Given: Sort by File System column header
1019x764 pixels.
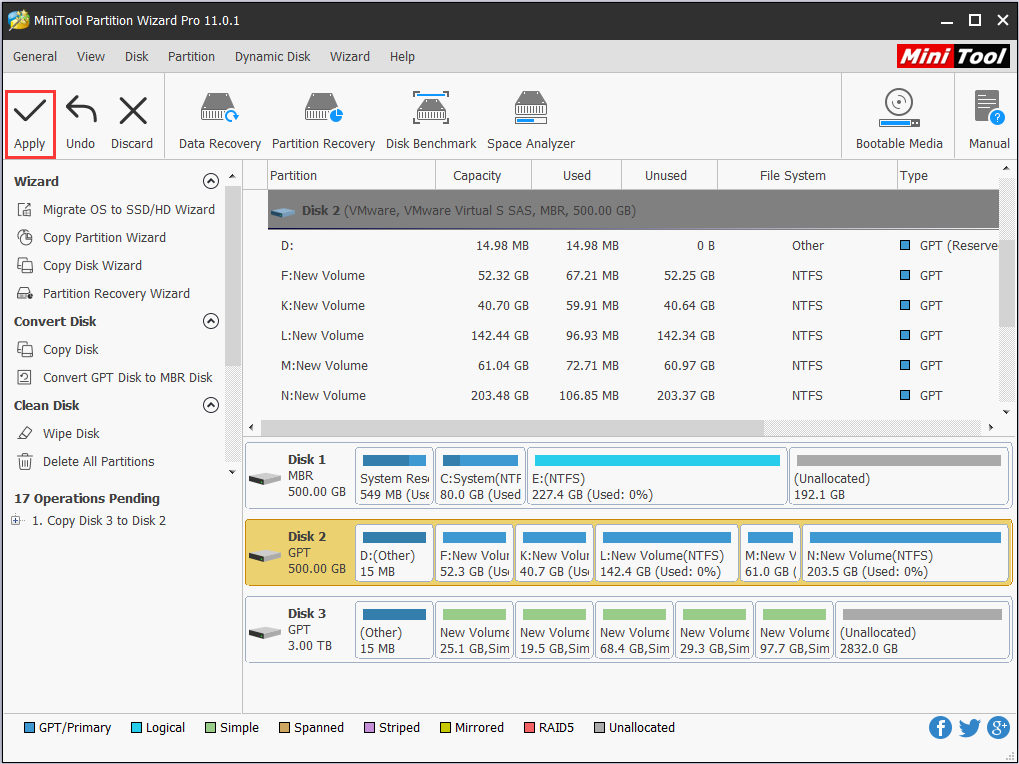Looking at the screenshot, I should (806, 175).
